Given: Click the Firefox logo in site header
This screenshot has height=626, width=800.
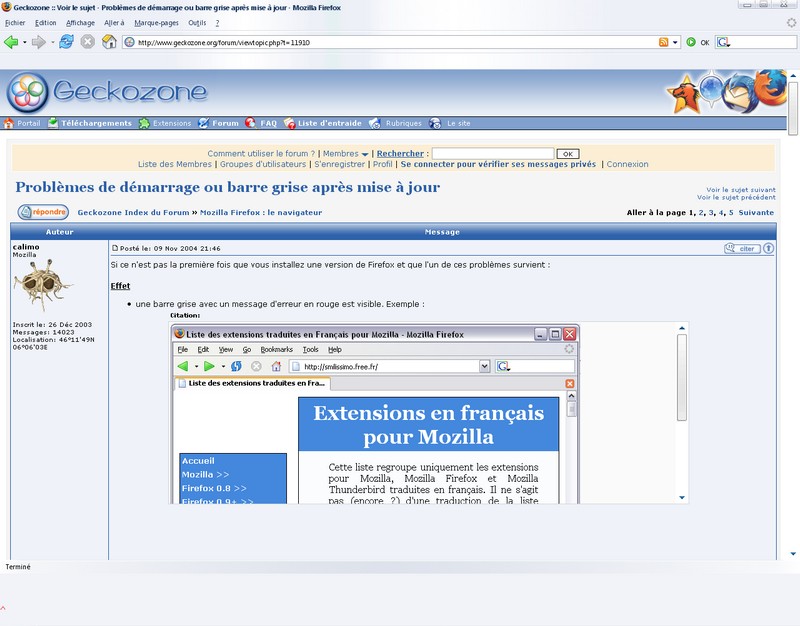Looking at the screenshot, I should coord(769,87).
